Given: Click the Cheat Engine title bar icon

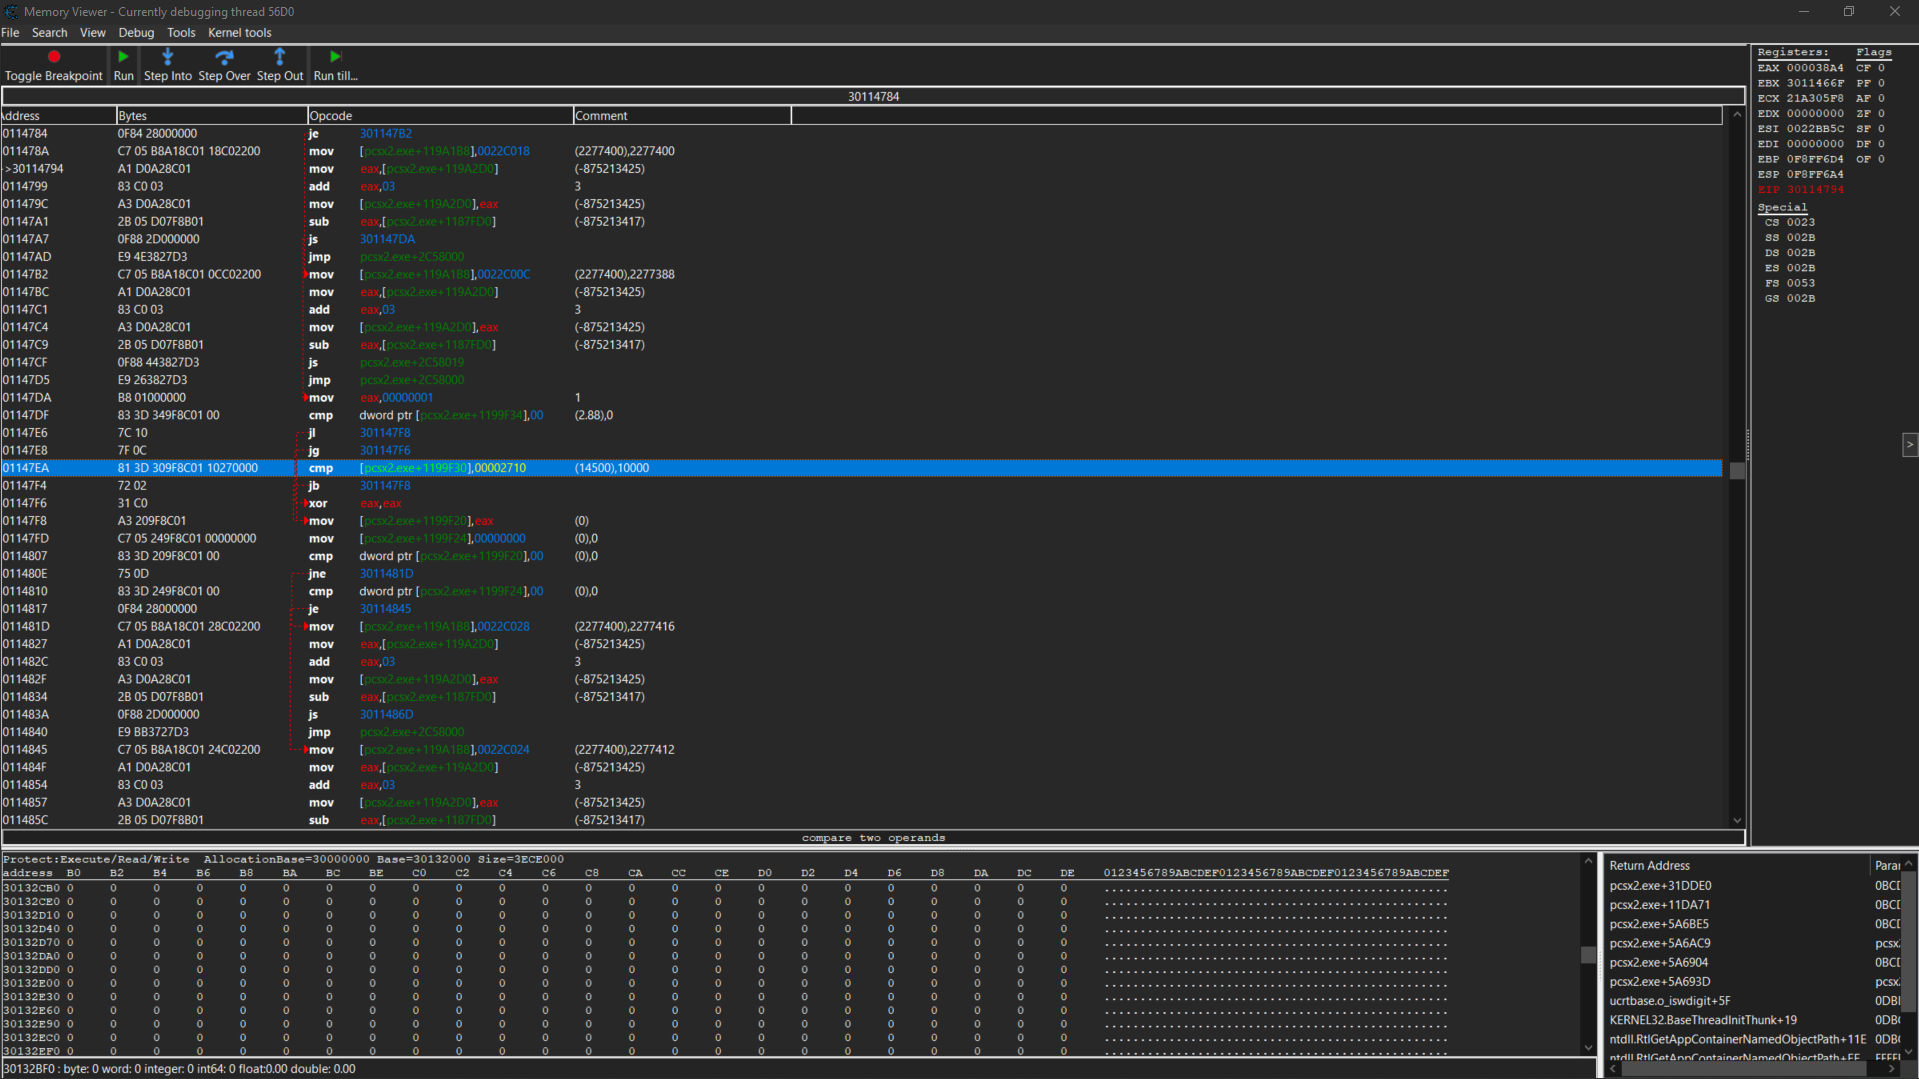Looking at the screenshot, I should tap(11, 12).
